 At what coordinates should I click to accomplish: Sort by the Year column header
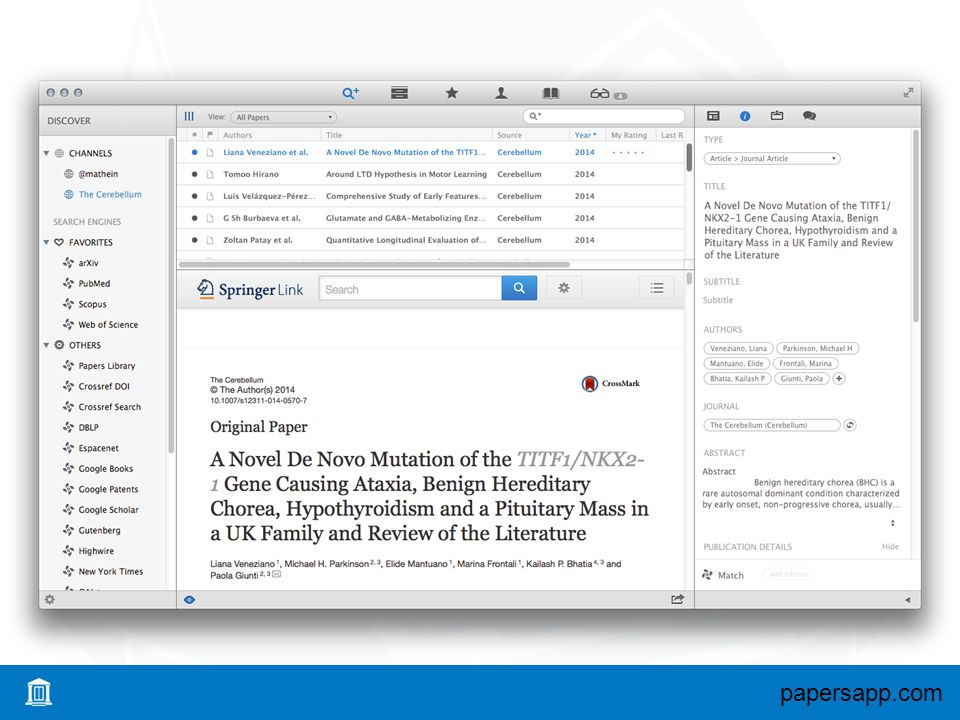[587, 135]
